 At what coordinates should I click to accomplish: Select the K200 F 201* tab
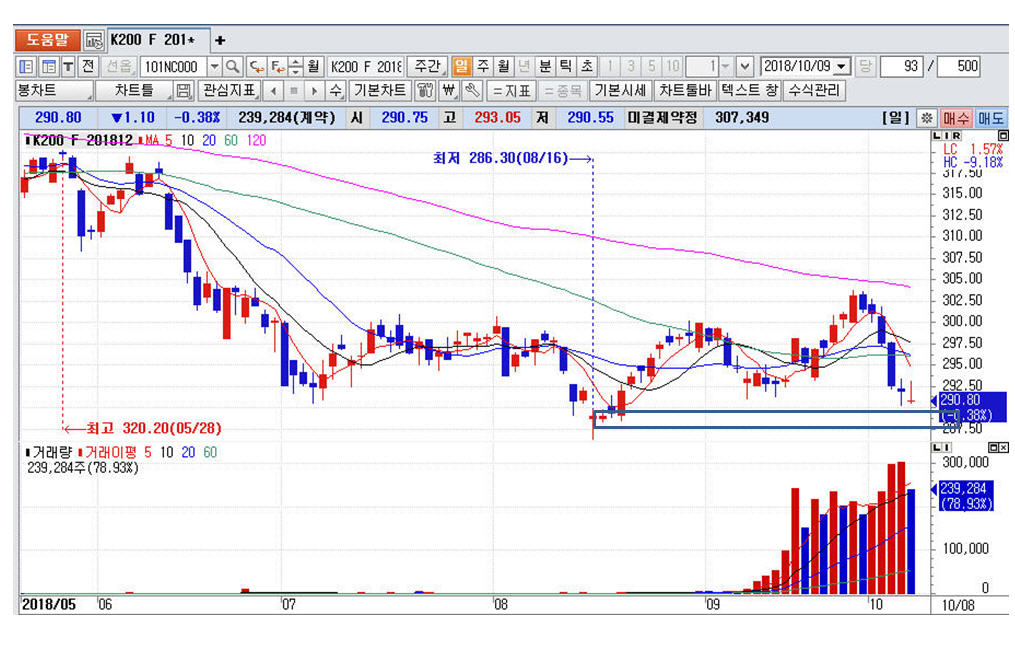pyautogui.click(x=157, y=40)
